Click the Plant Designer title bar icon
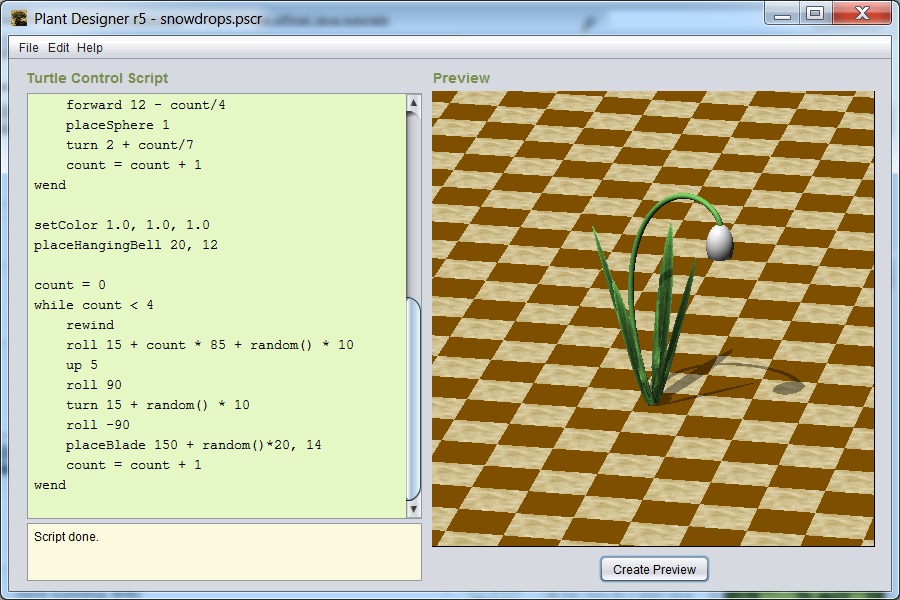 (x=18, y=18)
